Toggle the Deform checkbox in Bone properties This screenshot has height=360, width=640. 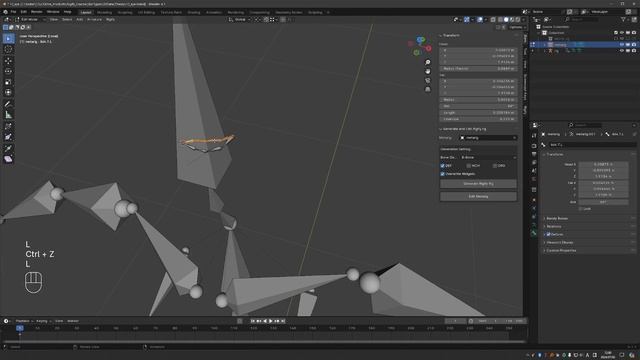549,234
